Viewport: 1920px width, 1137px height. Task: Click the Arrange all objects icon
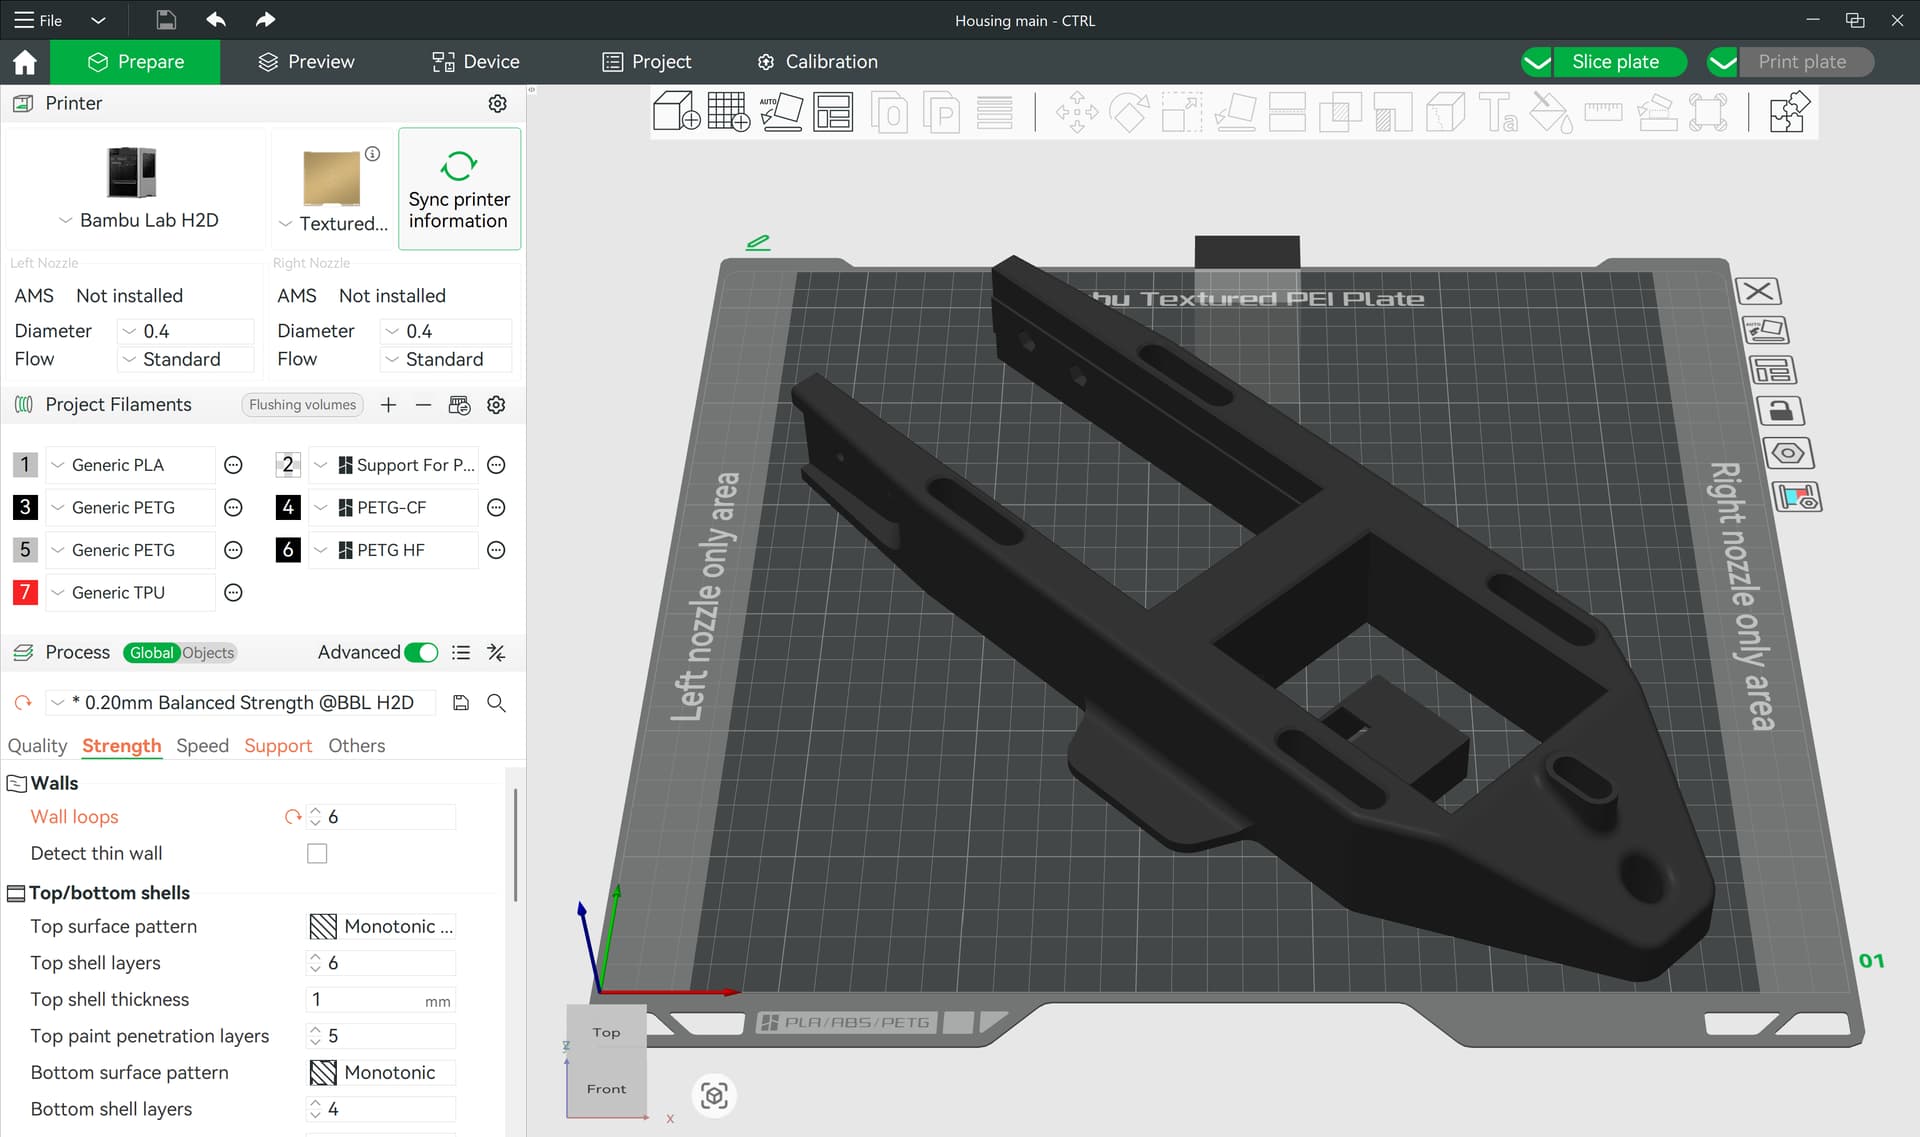[832, 112]
